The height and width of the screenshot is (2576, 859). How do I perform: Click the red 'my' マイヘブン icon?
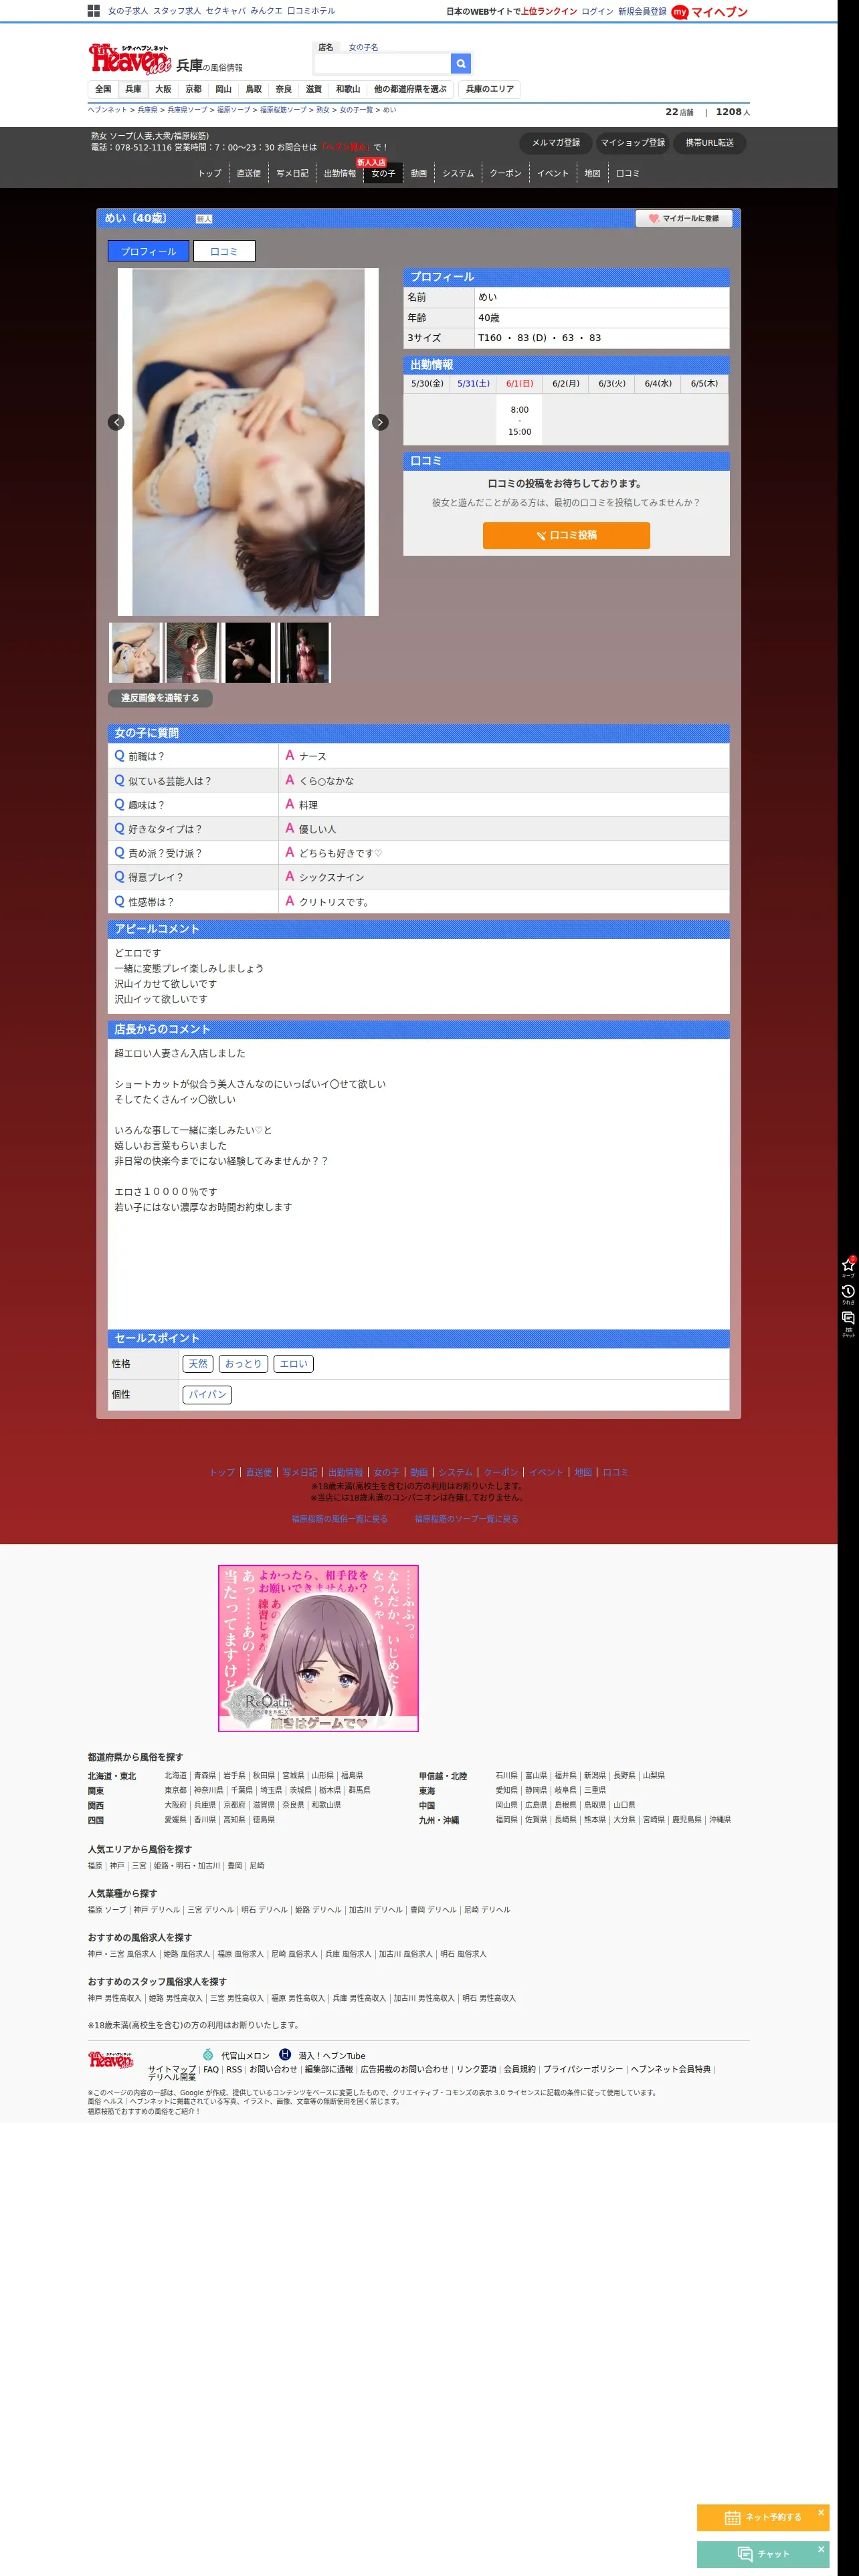pyautogui.click(x=680, y=12)
